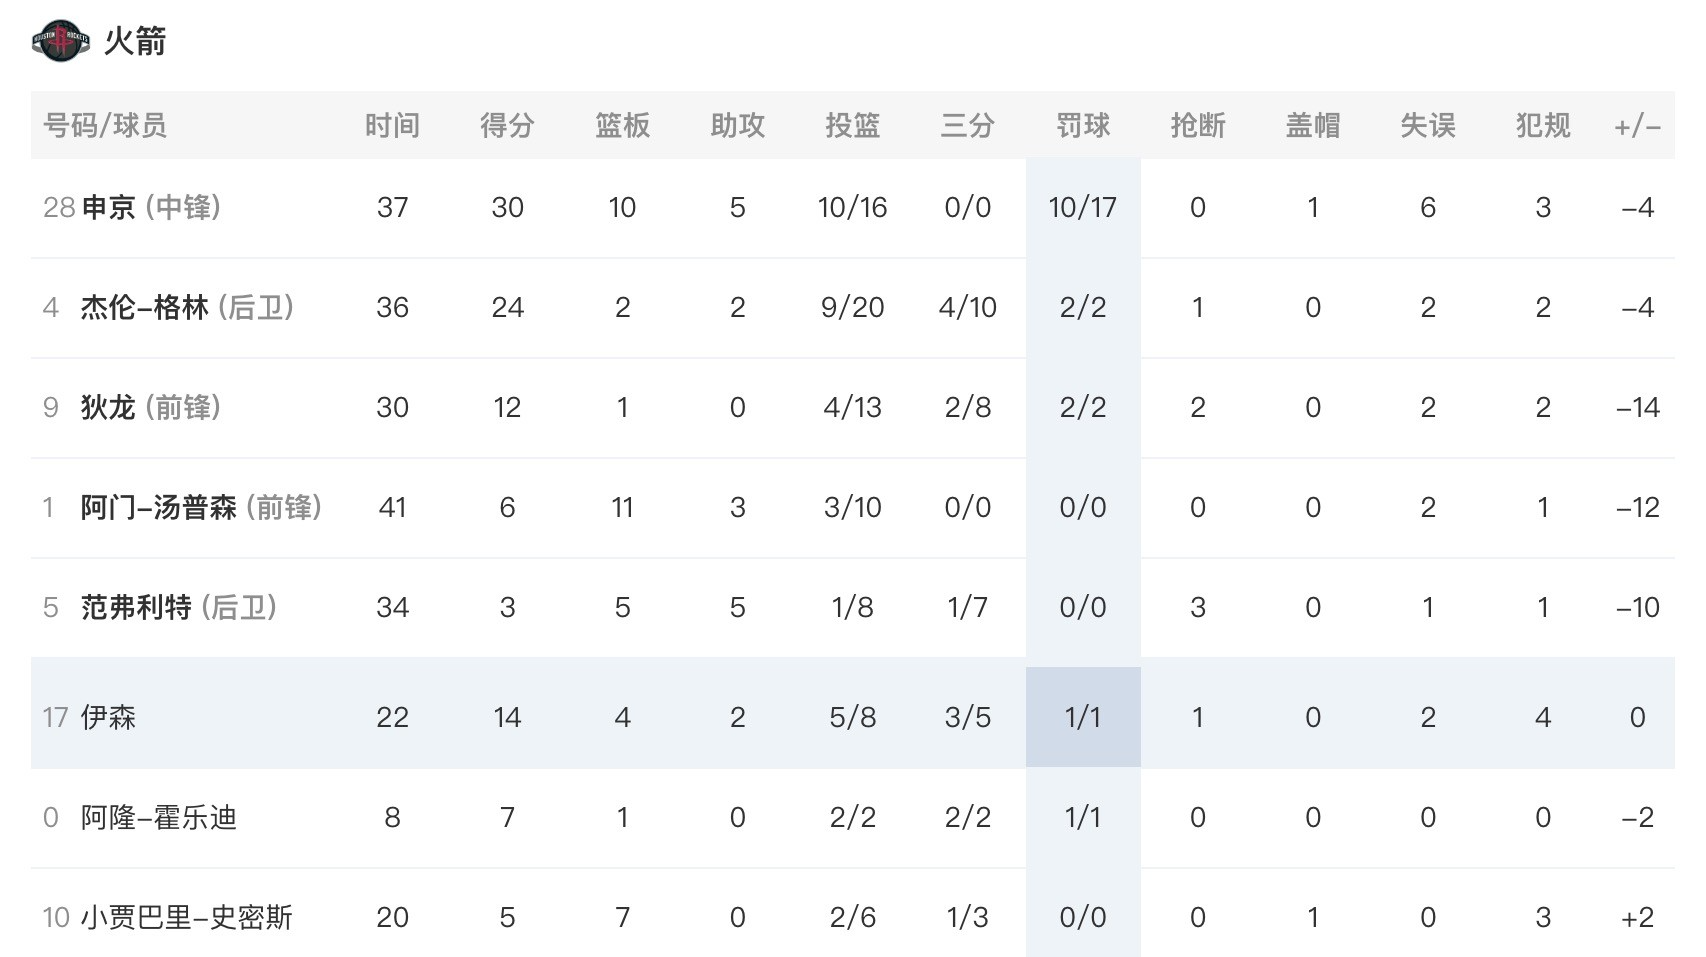
Task: Select player 狄龙 name
Action: (x=108, y=407)
